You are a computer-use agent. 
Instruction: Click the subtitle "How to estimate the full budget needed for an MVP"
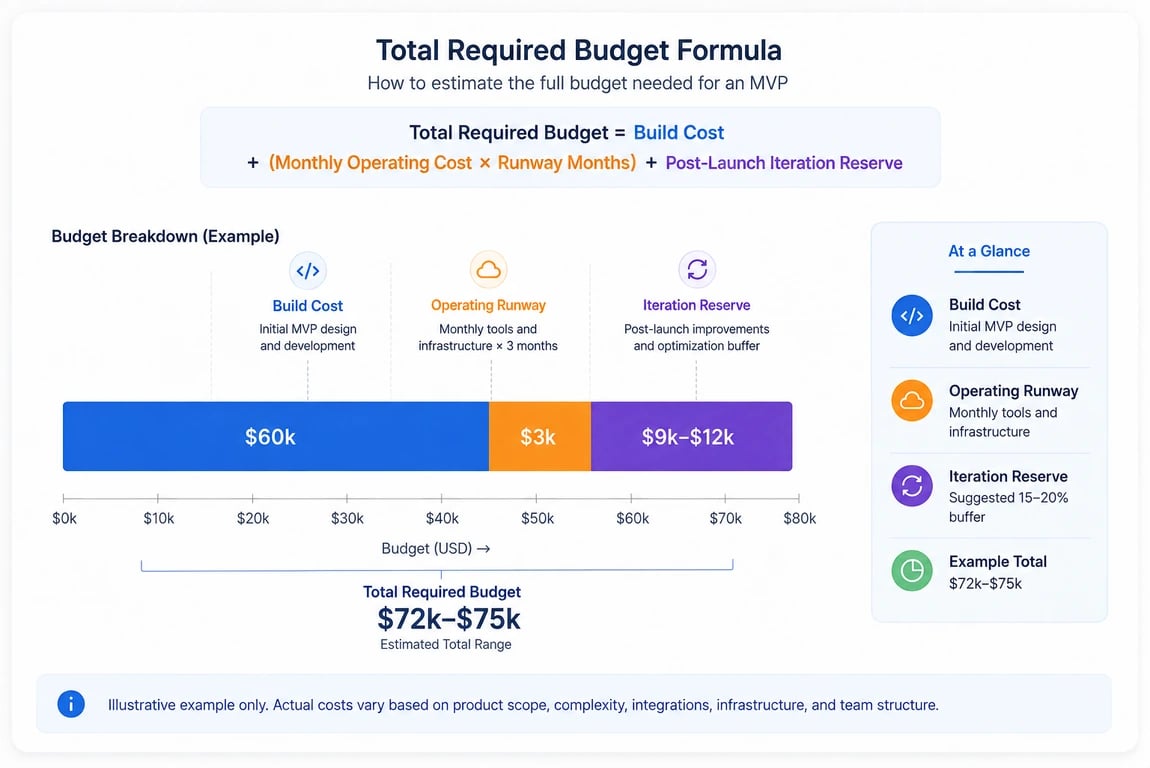[x=578, y=83]
